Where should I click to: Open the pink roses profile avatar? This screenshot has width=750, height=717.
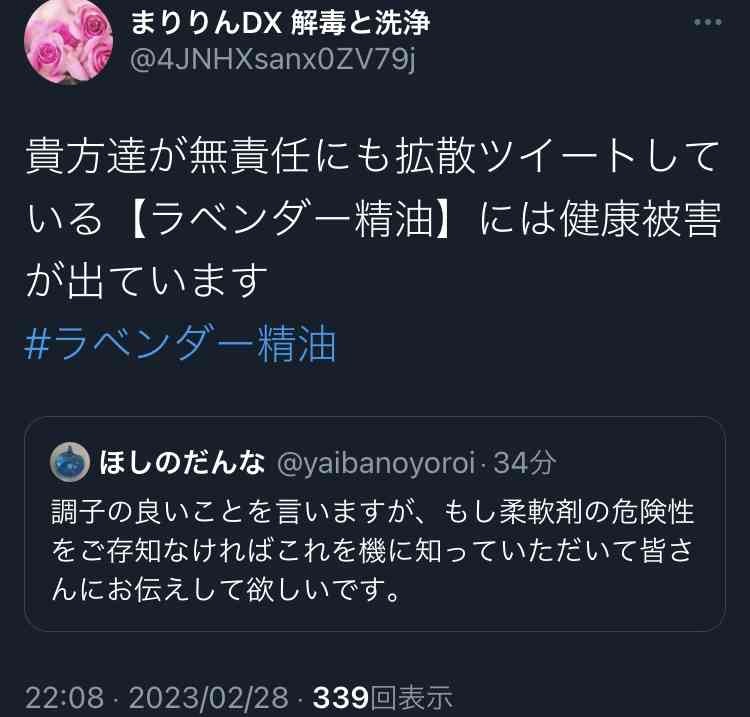click(68, 42)
